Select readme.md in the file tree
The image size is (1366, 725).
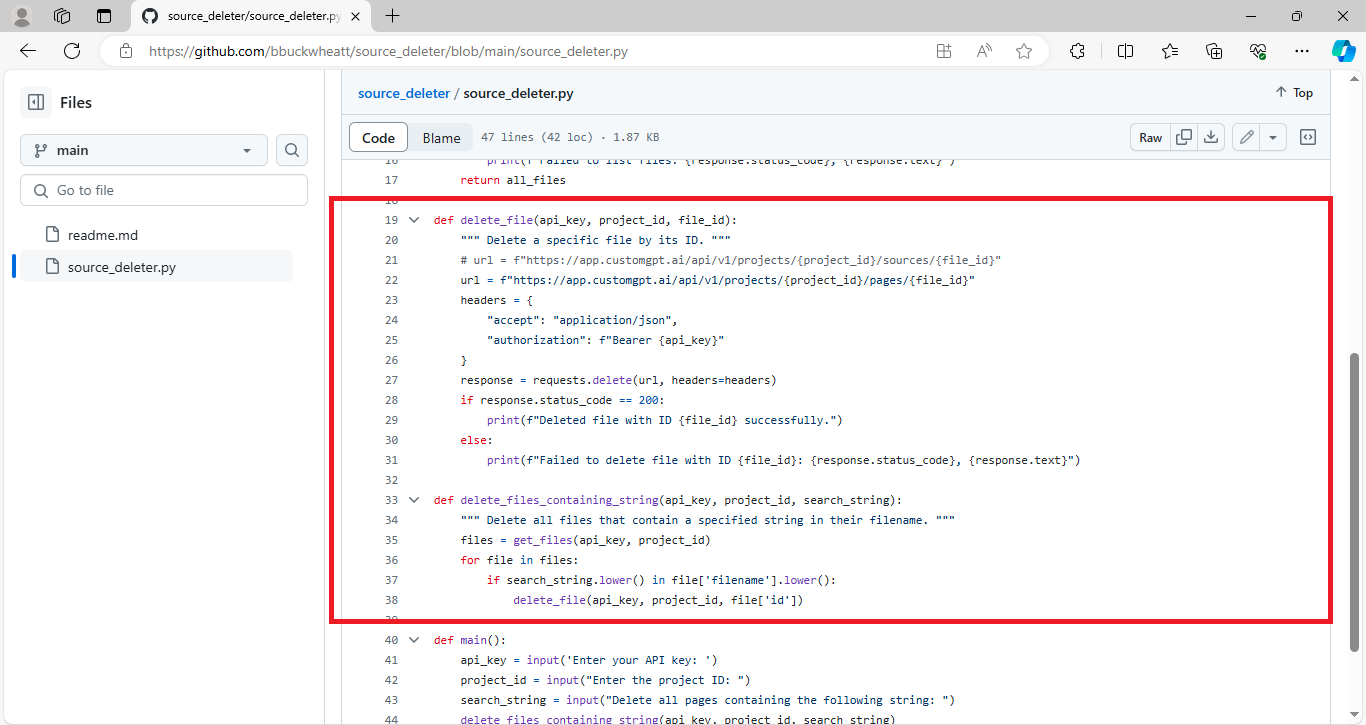tap(104, 234)
